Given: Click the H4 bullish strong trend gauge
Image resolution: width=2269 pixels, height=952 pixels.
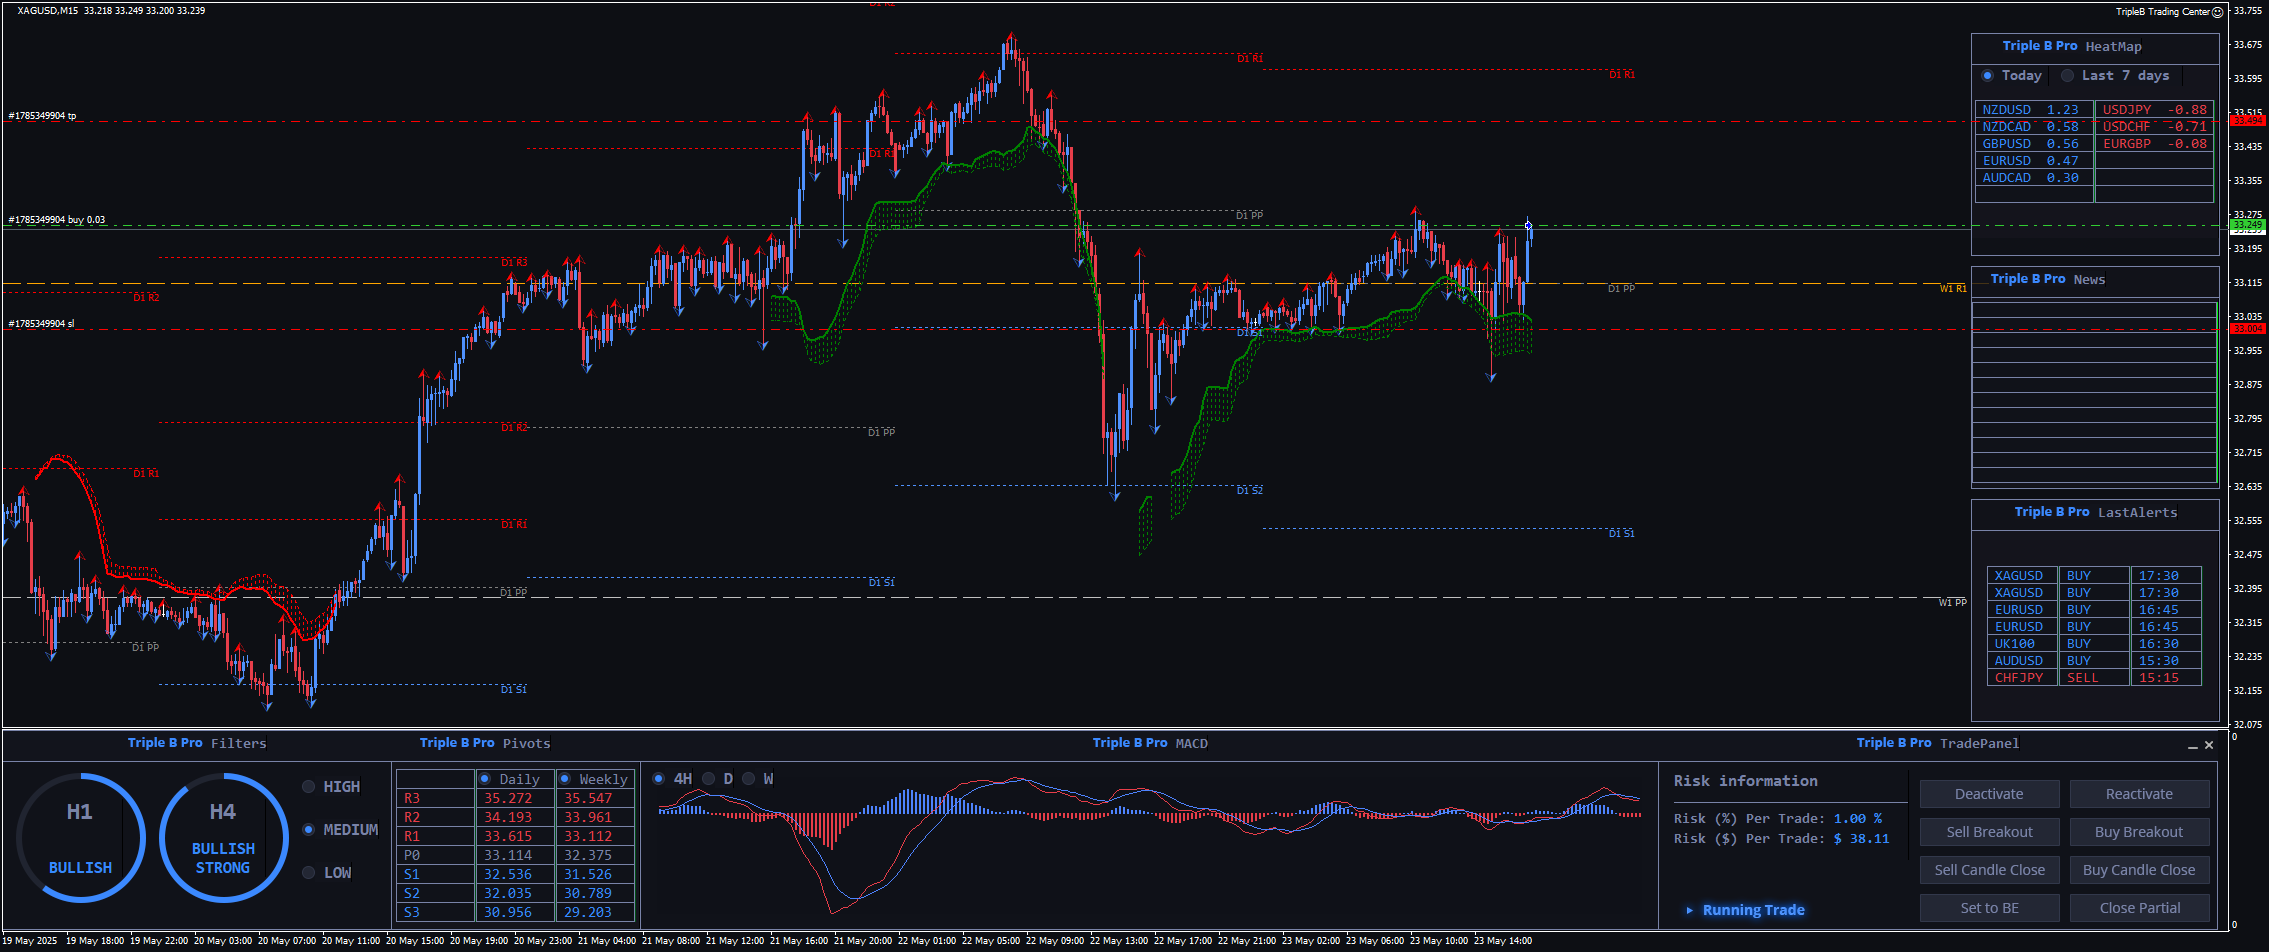Looking at the screenshot, I should 223,837.
